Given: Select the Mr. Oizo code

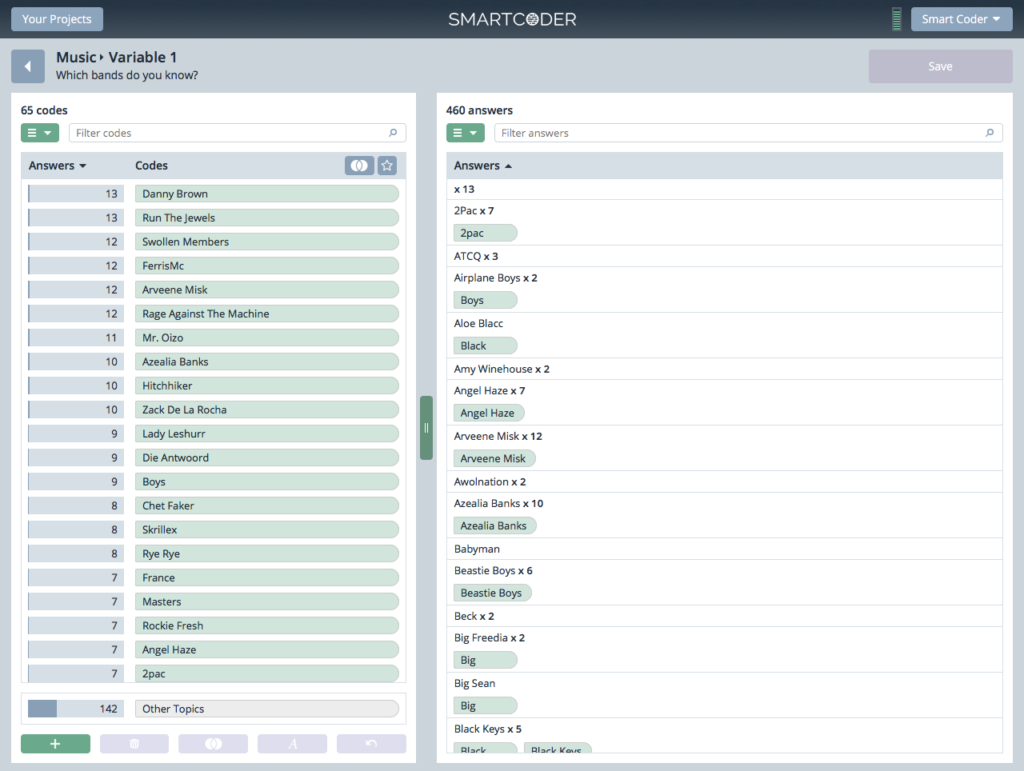Looking at the screenshot, I should 267,338.
